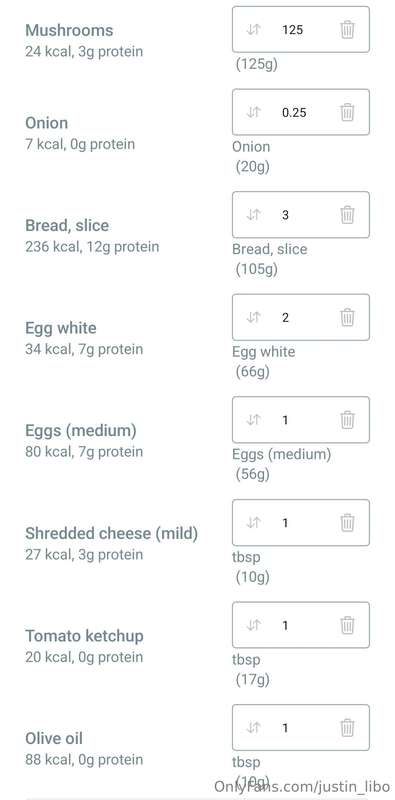Screen dimensions: 395x800
Task: Change unit with arrows for Egg white
Action: coord(254,317)
